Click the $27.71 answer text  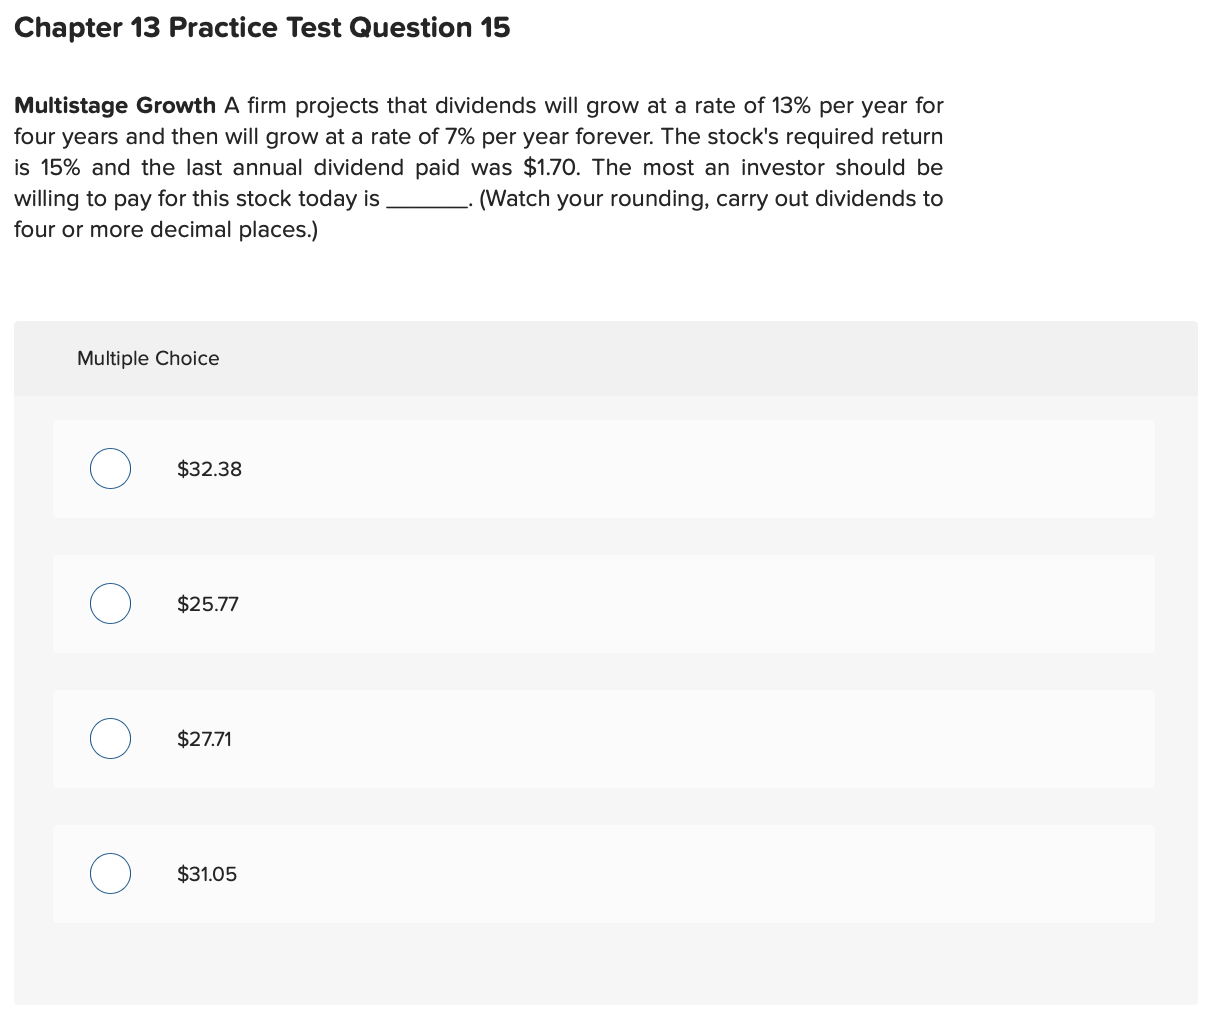click(x=204, y=739)
